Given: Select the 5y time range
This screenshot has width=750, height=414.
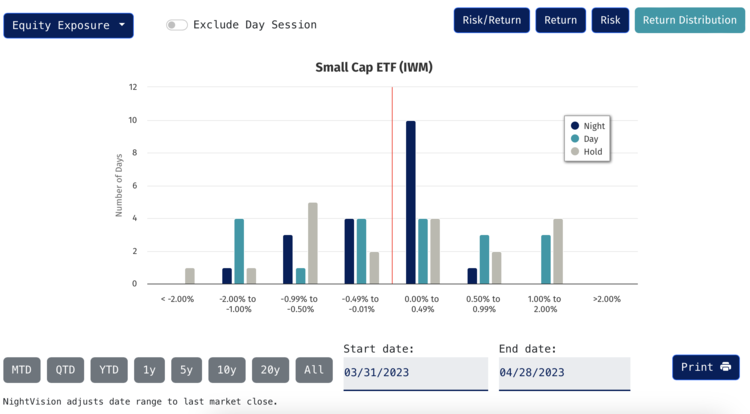Looking at the screenshot, I should (187, 370).
